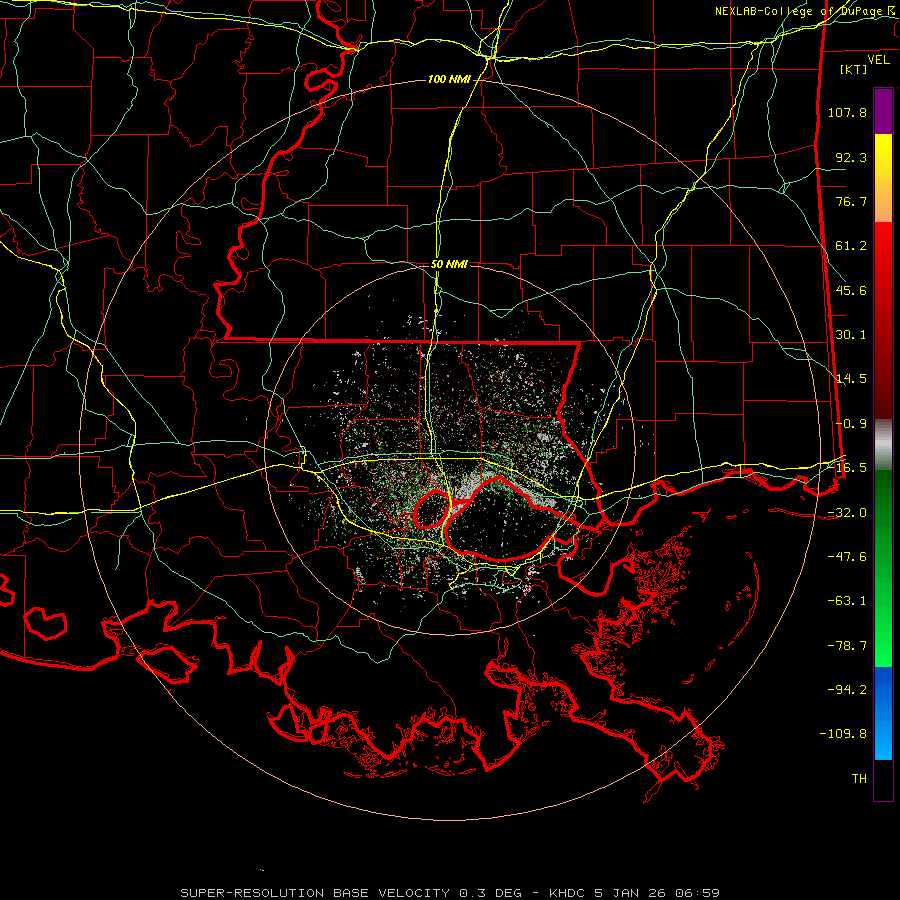Click the 50 NMI range ring label
Viewport: 900px width, 900px height.
click(449, 265)
